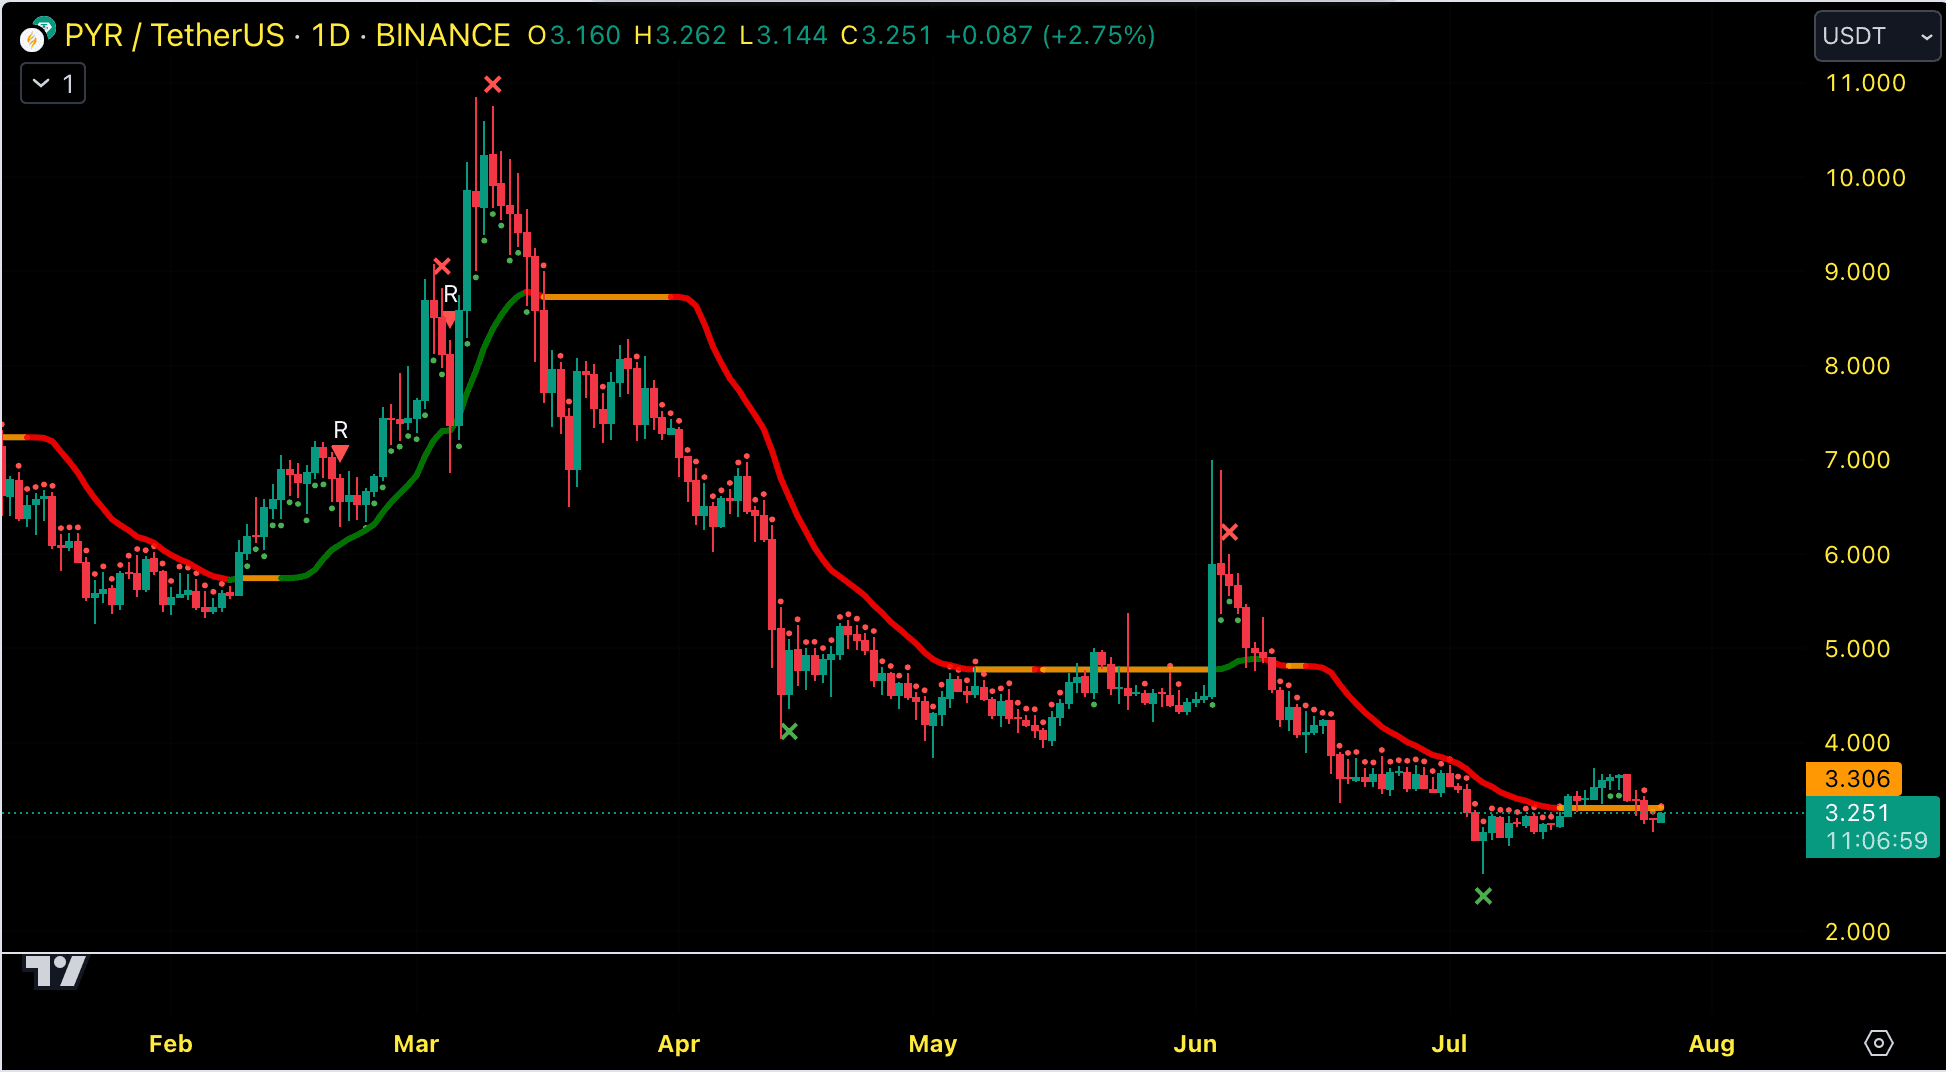The height and width of the screenshot is (1072, 1946).
Task: Click the Aug label on time axis
Action: (1712, 1044)
